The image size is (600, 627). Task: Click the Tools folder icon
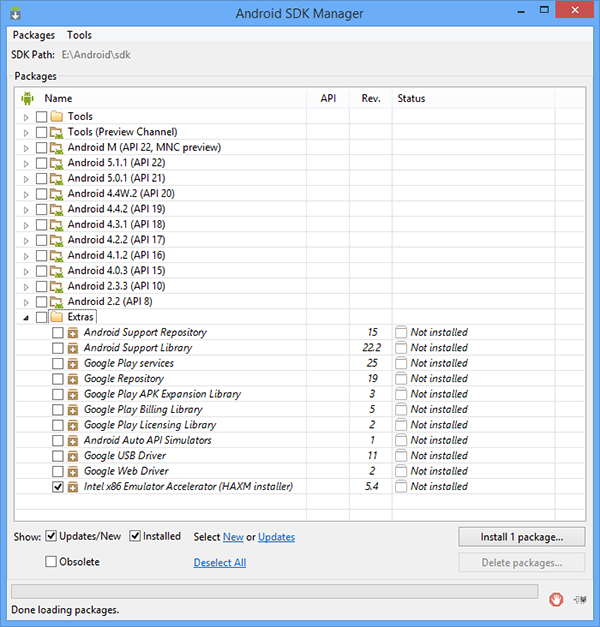[57, 116]
